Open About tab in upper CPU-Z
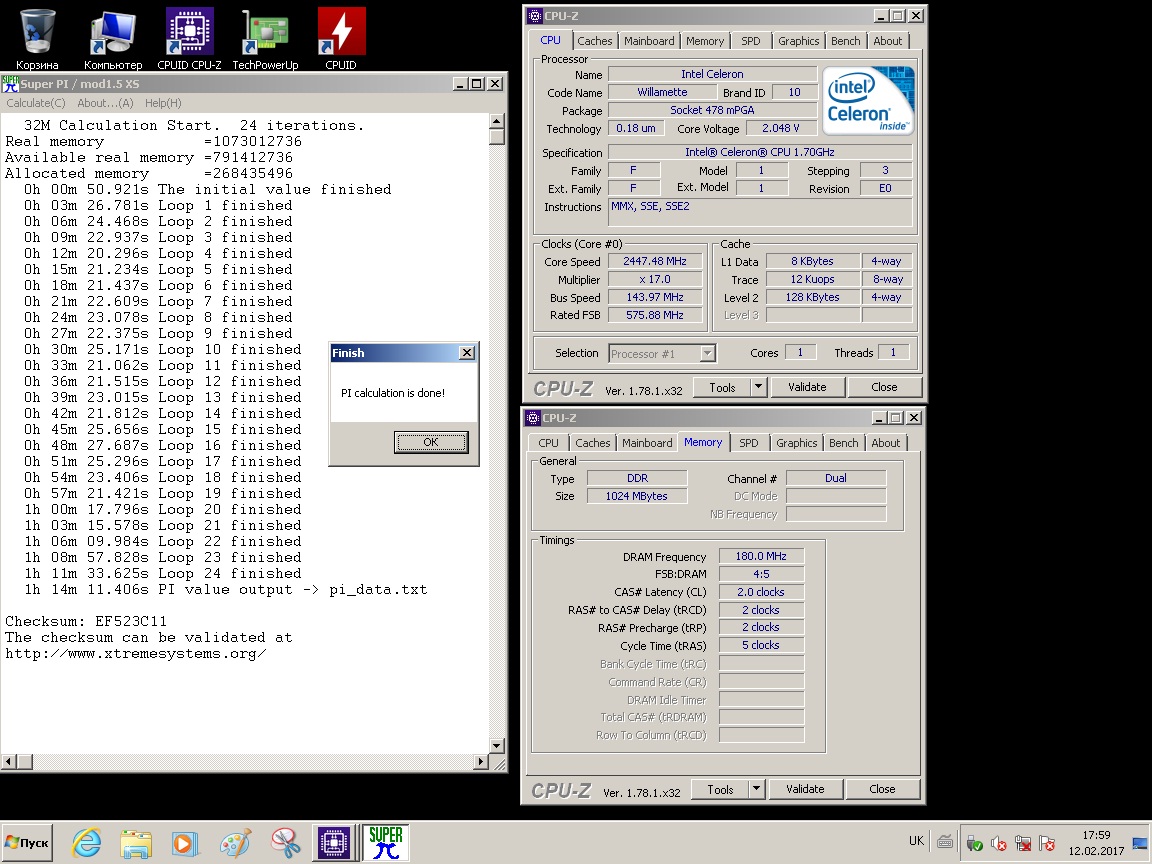The height and width of the screenshot is (864, 1152). [x=887, y=41]
